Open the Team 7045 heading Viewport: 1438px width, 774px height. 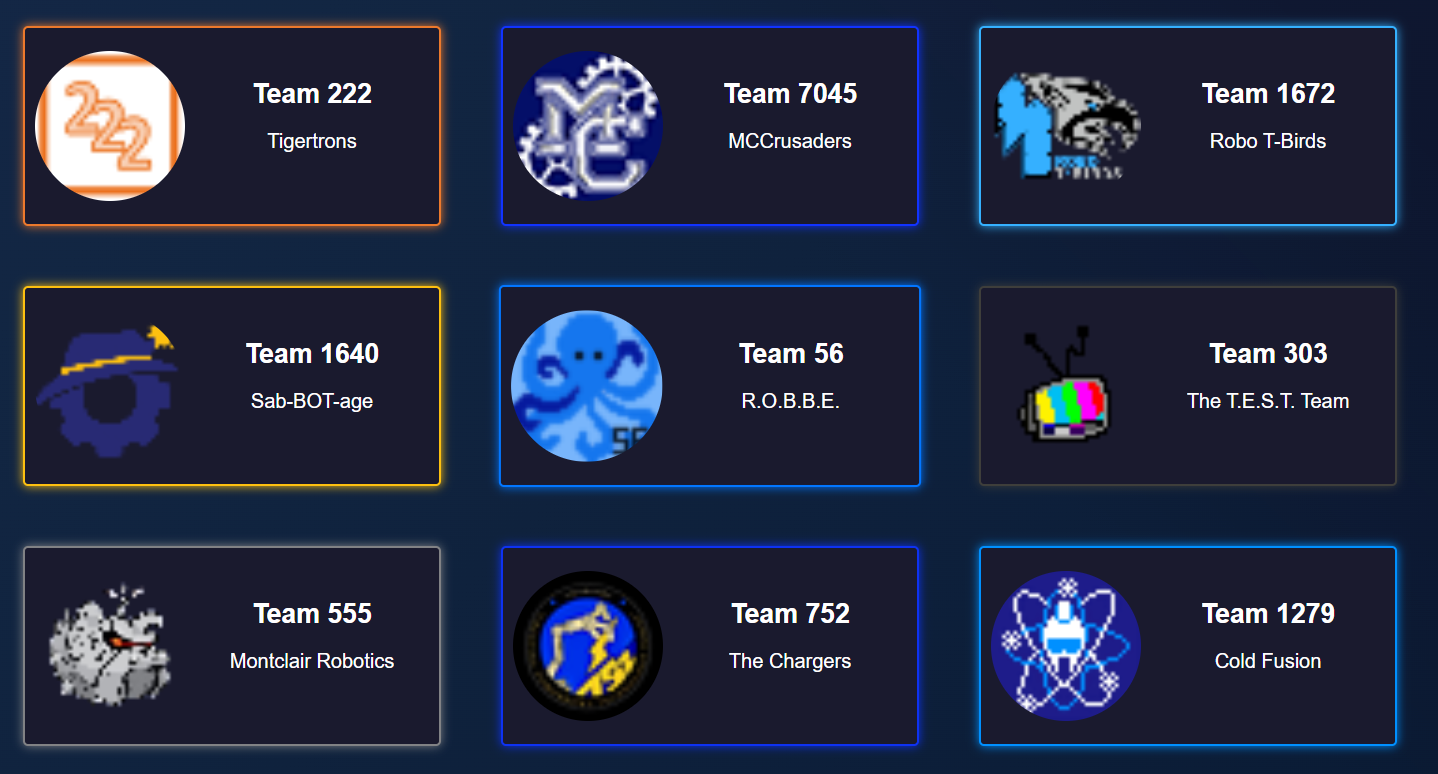tap(790, 94)
